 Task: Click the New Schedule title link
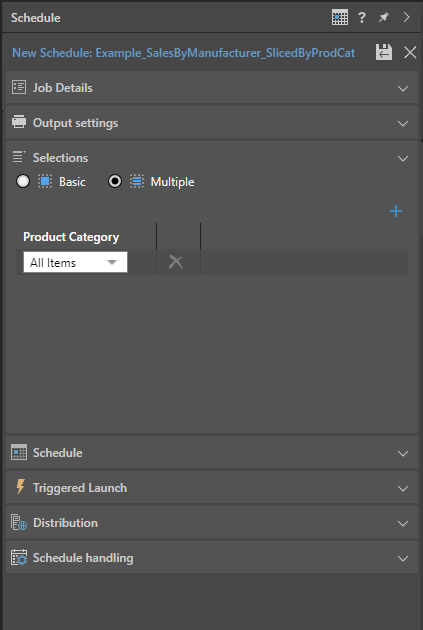click(184, 53)
